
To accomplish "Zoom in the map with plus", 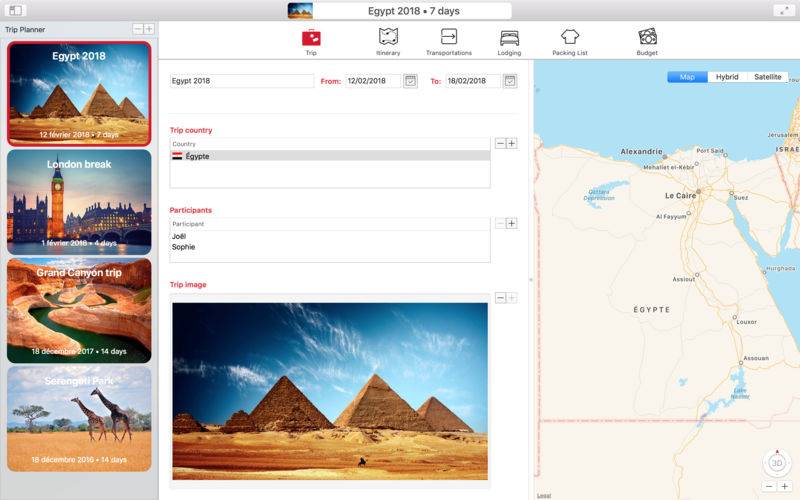I will pyautogui.click(x=784, y=486).
